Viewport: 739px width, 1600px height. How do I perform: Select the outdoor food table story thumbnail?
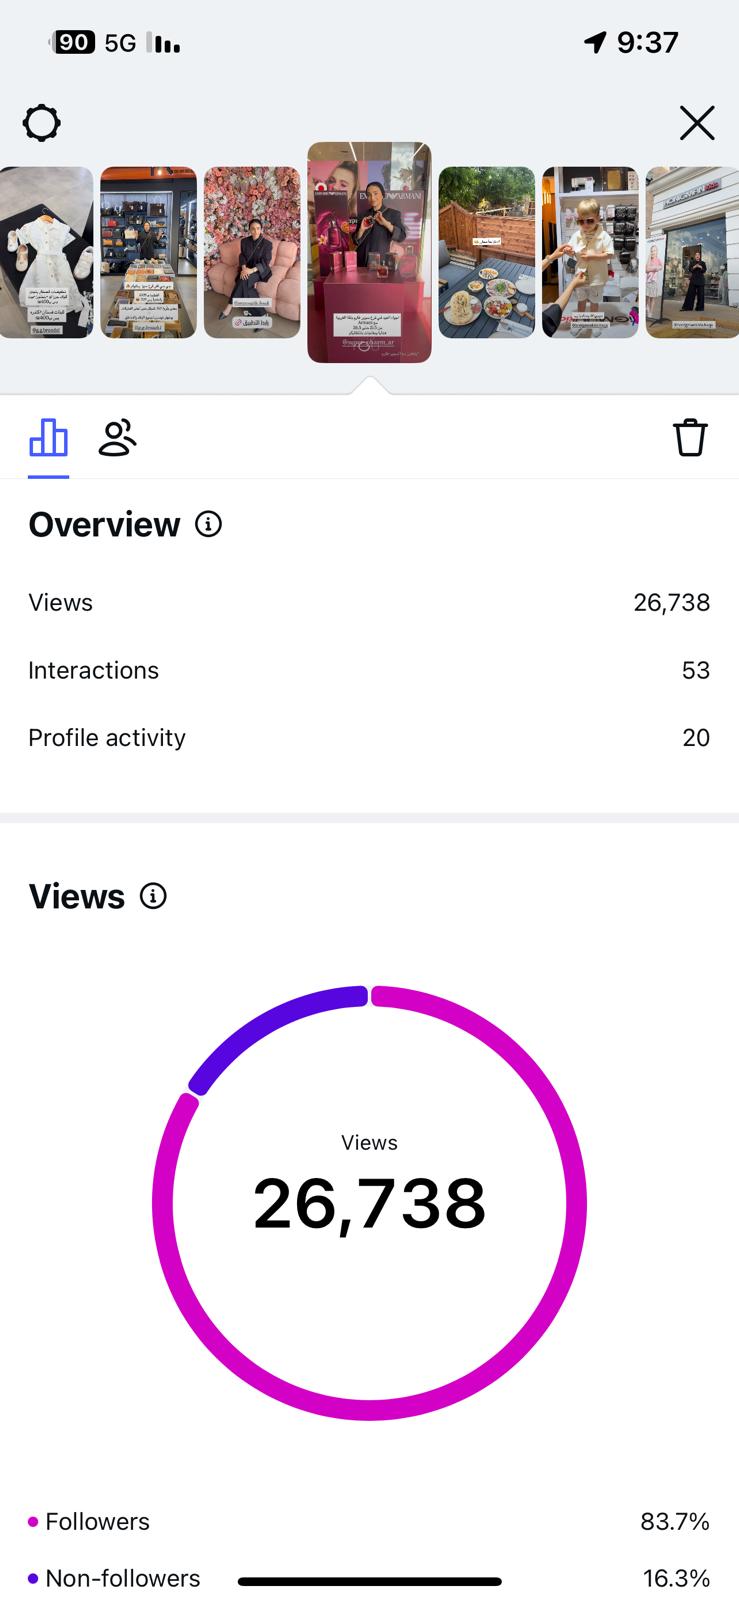coord(487,252)
